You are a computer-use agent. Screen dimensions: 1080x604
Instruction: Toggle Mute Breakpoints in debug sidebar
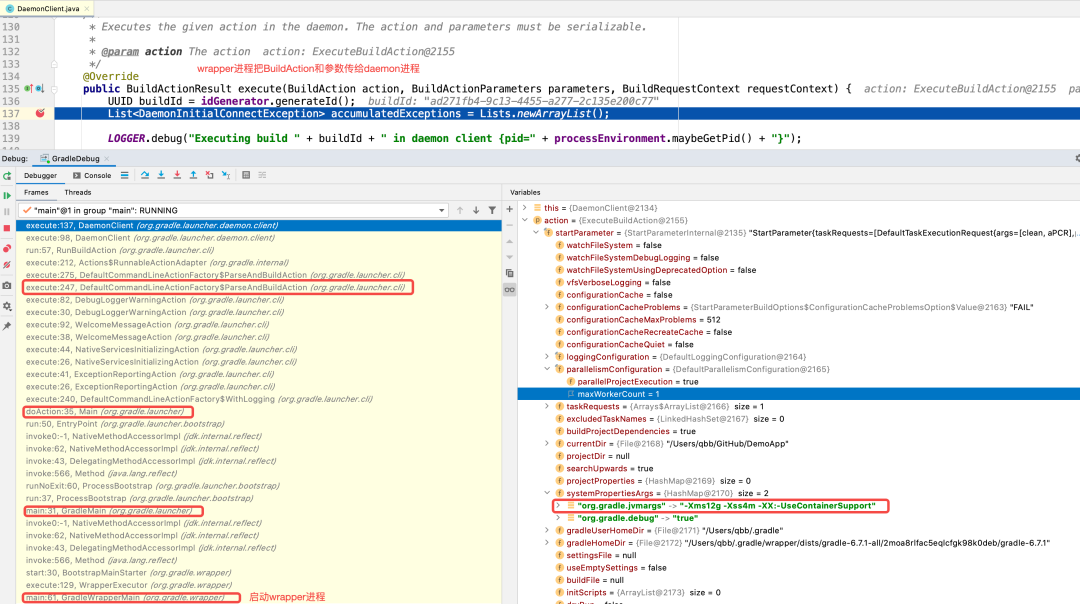7,266
